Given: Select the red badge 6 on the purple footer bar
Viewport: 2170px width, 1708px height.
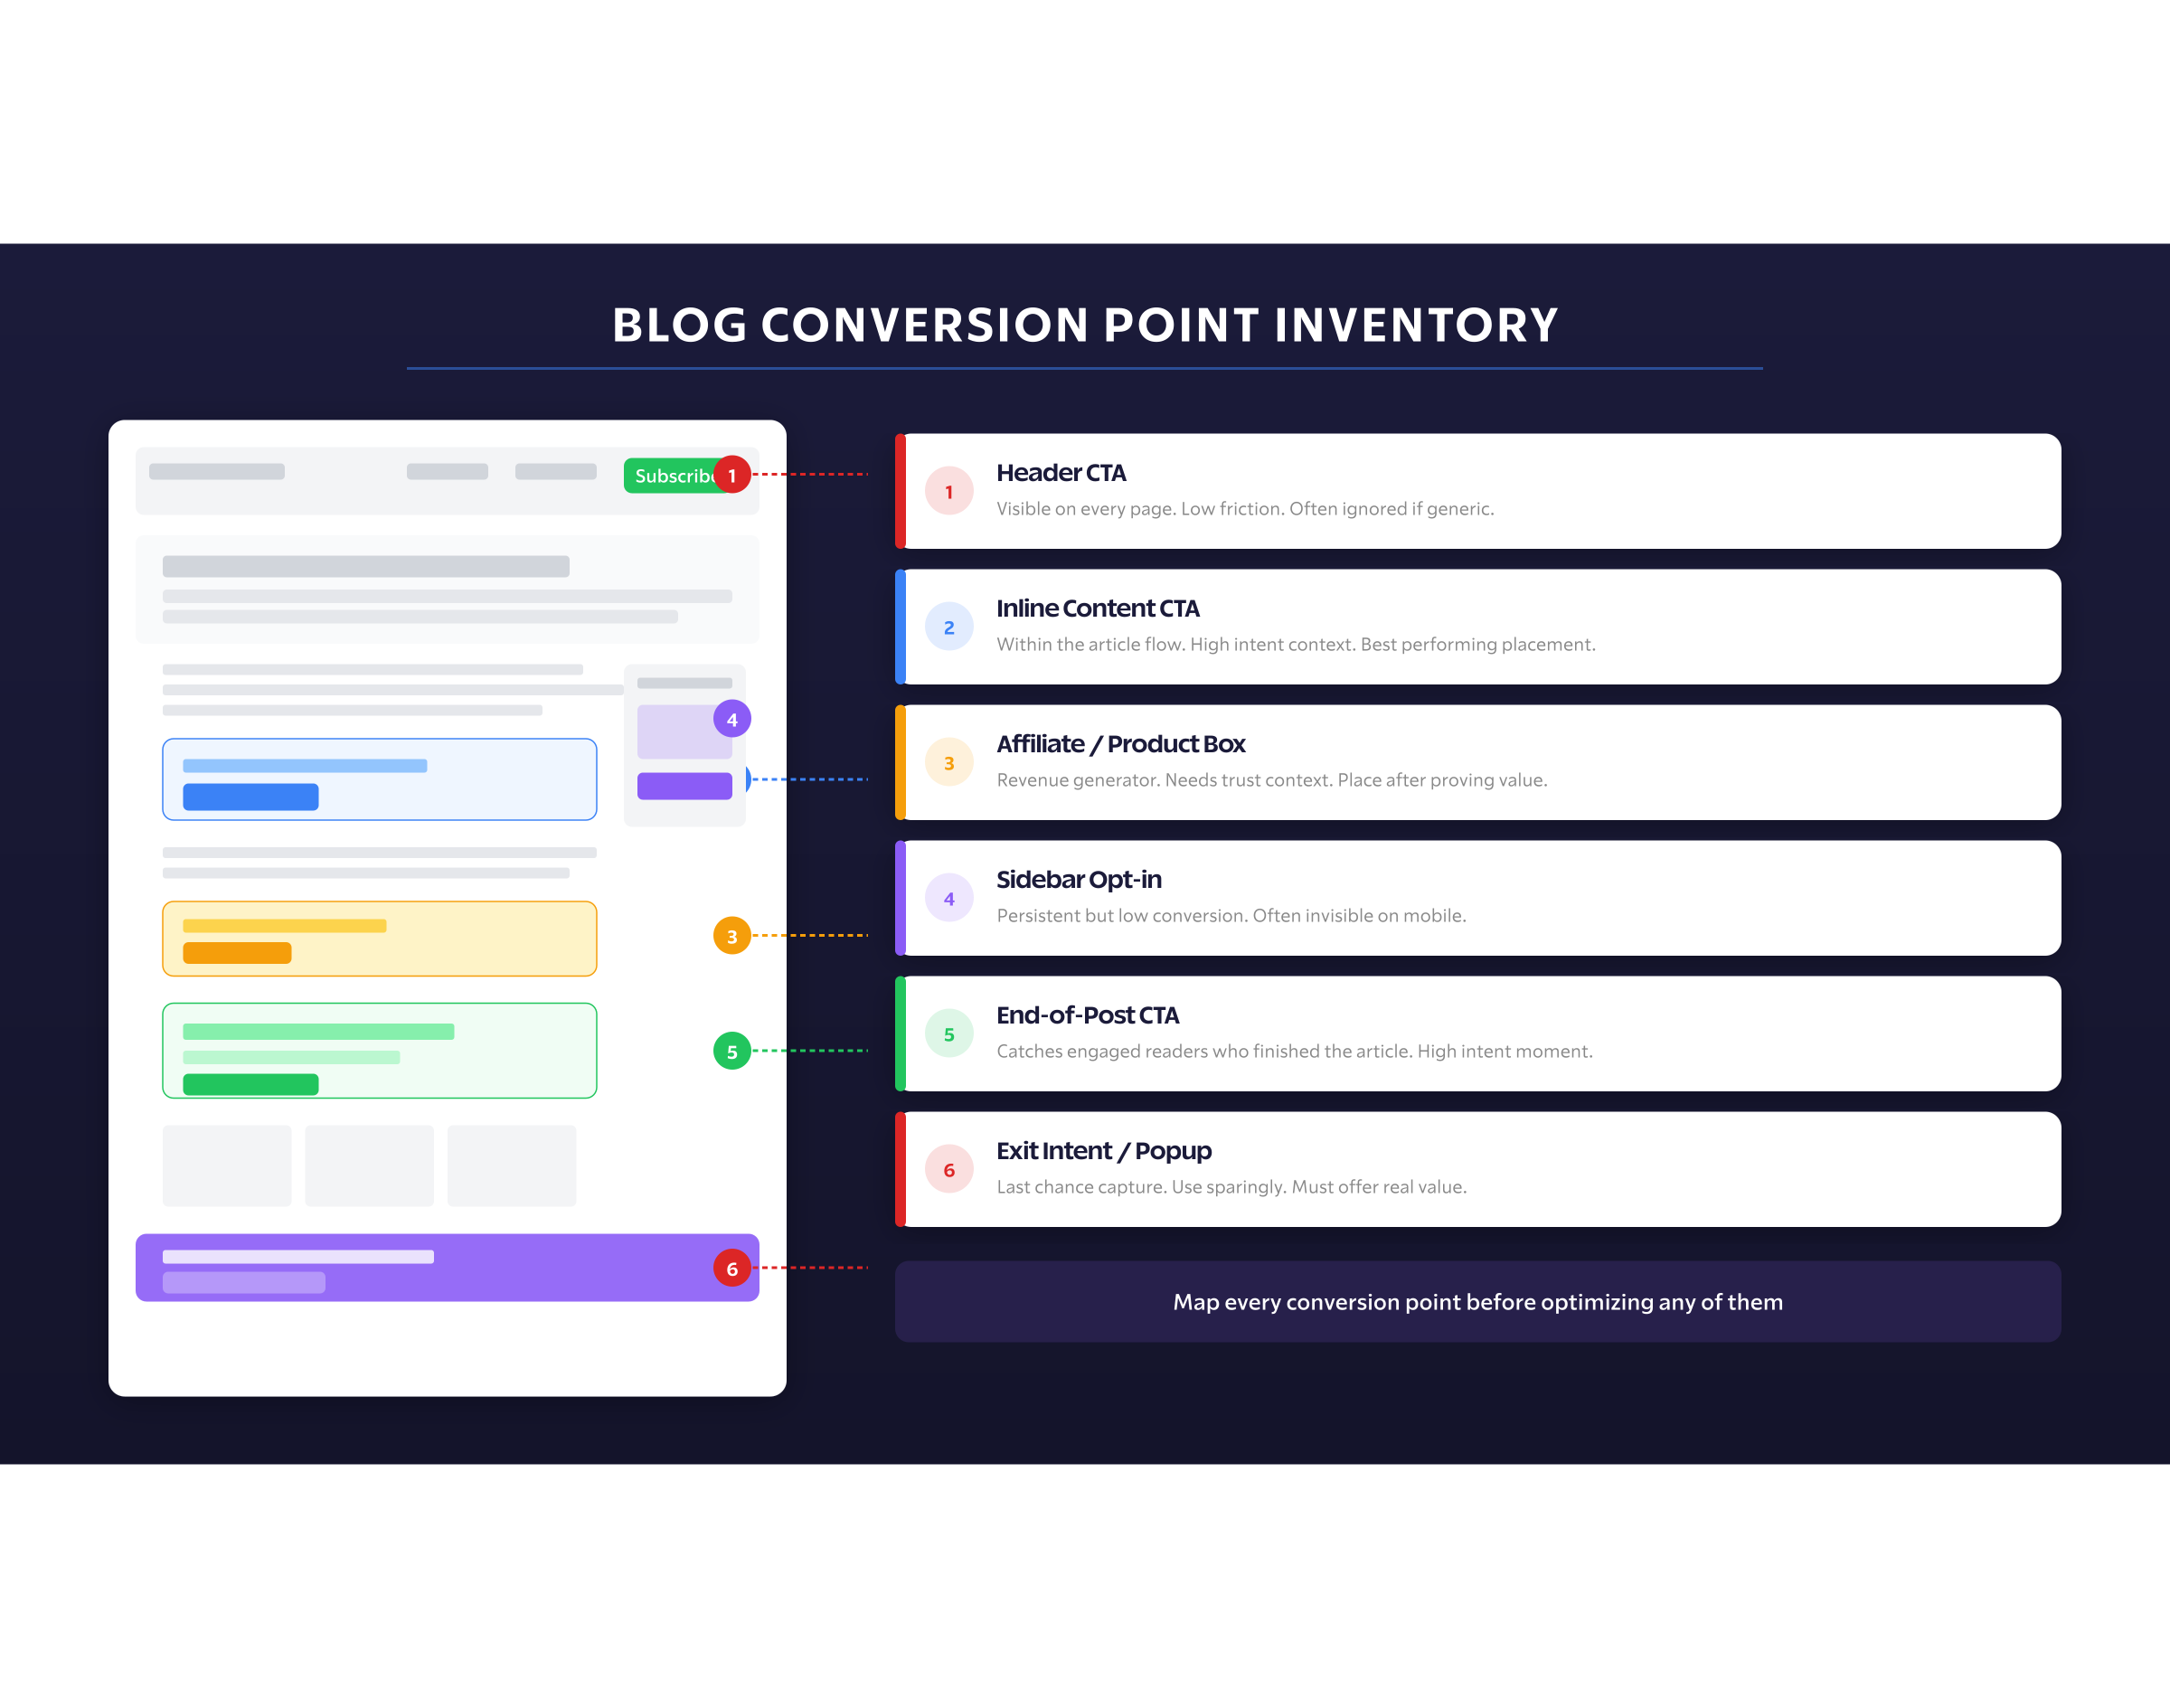Looking at the screenshot, I should click(733, 1267).
